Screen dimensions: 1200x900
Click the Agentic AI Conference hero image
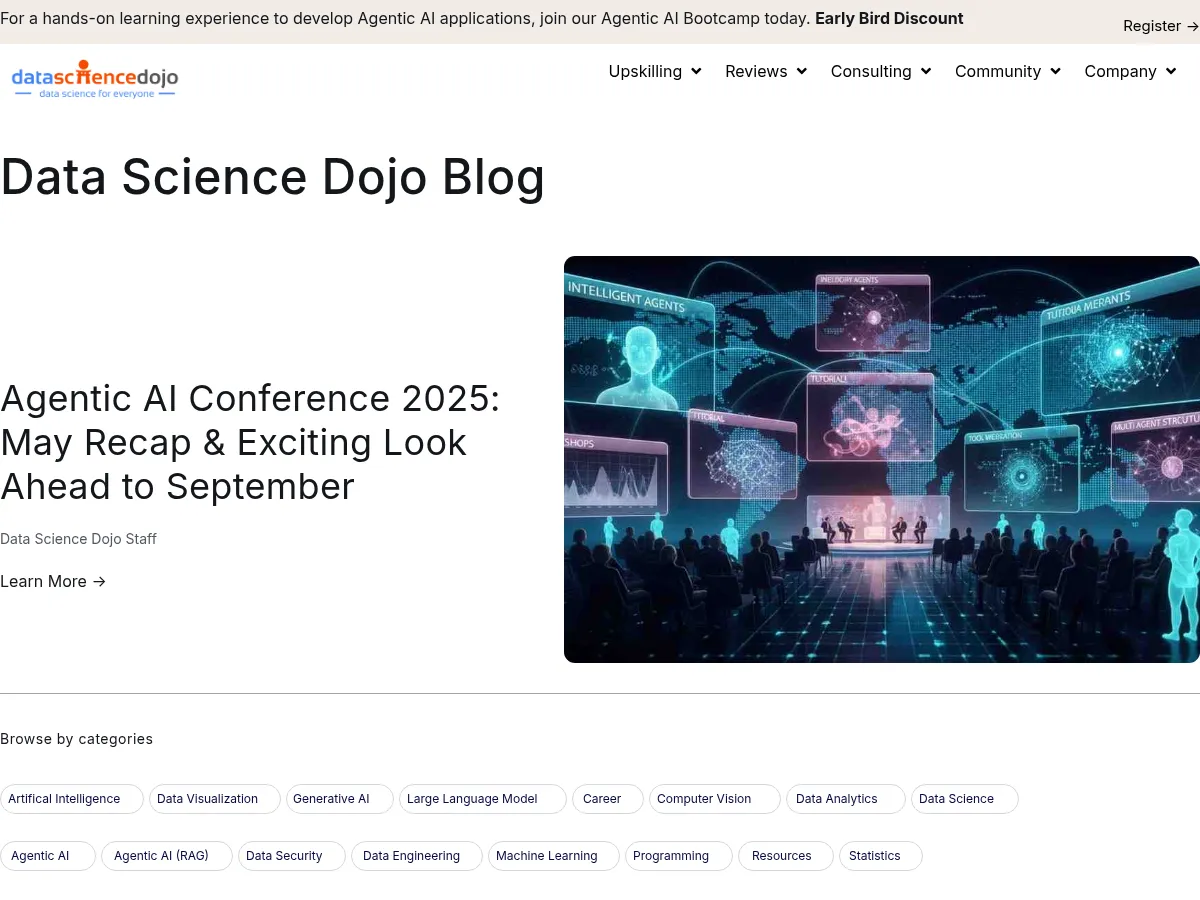(x=882, y=459)
